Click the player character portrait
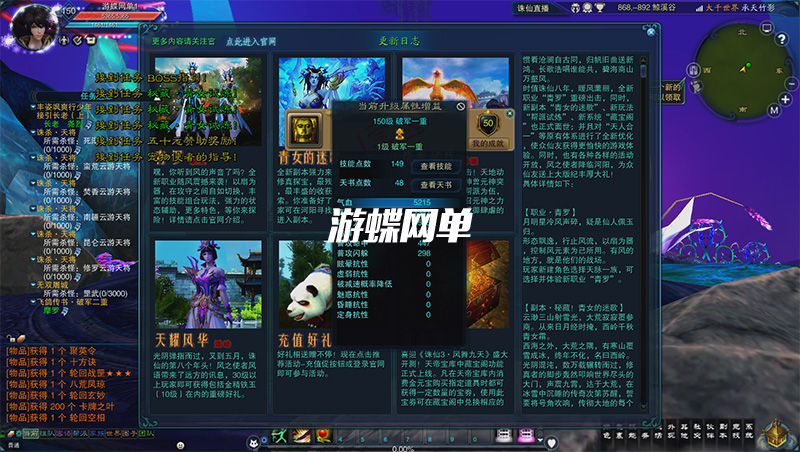The image size is (800, 452). [x=35, y=27]
